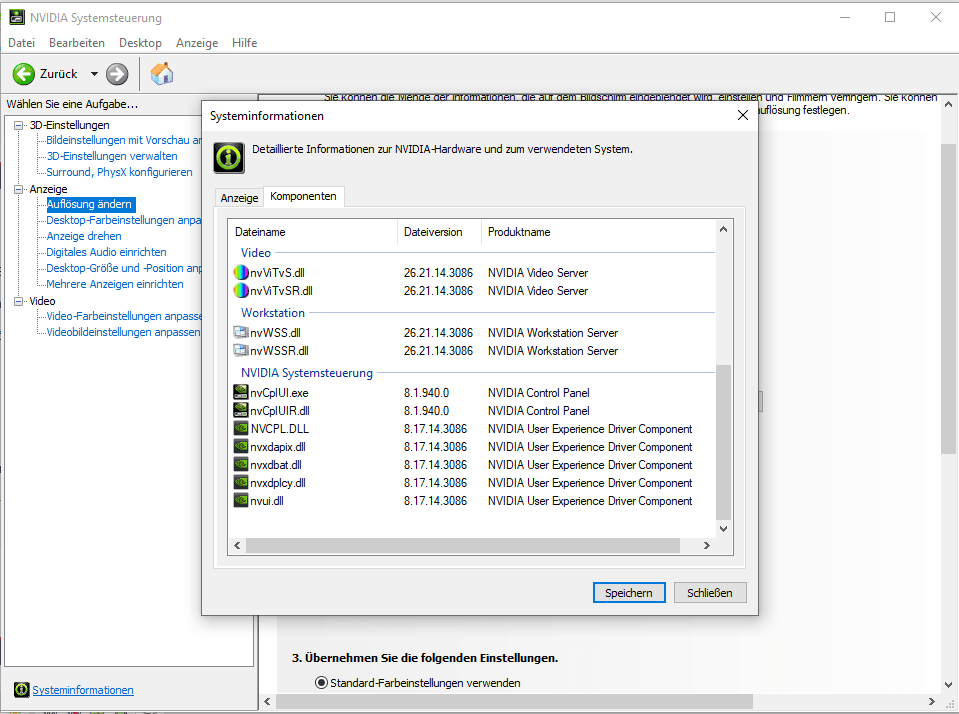This screenshot has width=959, height=714.
Task: Open Video-Farbeinstellungen anpassen task
Action: (x=124, y=316)
